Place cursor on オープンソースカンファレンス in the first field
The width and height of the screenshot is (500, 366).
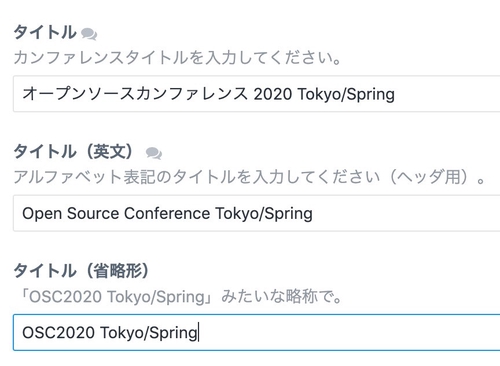[x=135, y=94]
